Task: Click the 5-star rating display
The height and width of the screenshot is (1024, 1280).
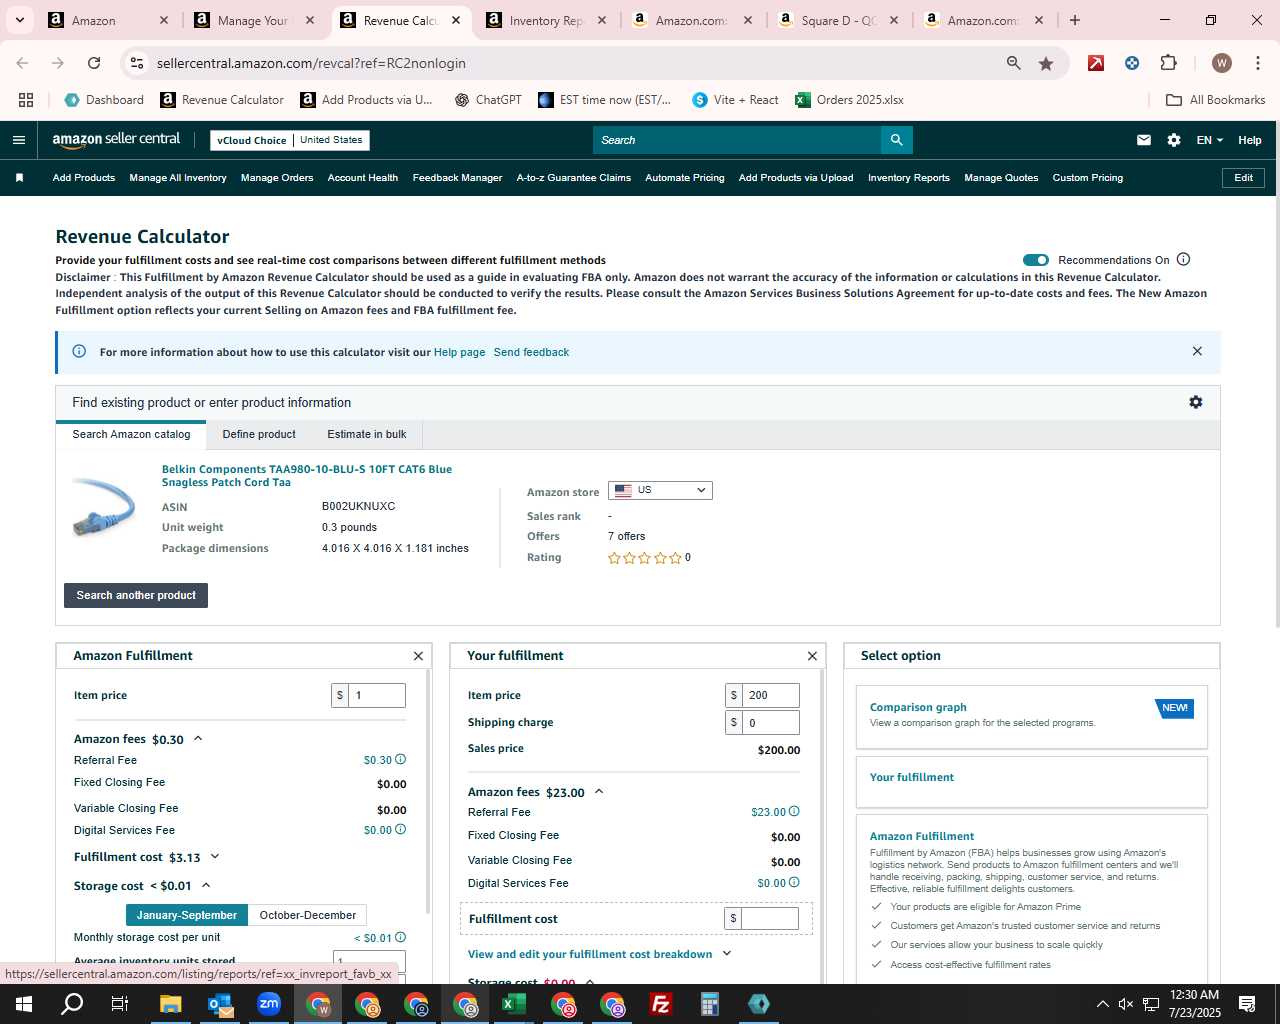Action: (x=645, y=558)
